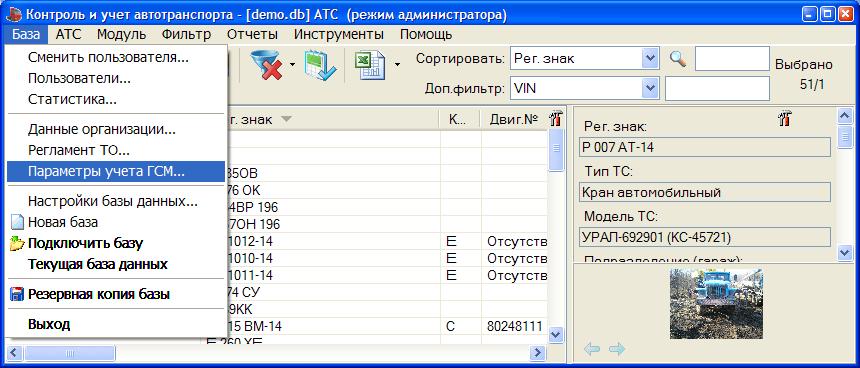Select the table row ending 4ВР 196

(387, 207)
